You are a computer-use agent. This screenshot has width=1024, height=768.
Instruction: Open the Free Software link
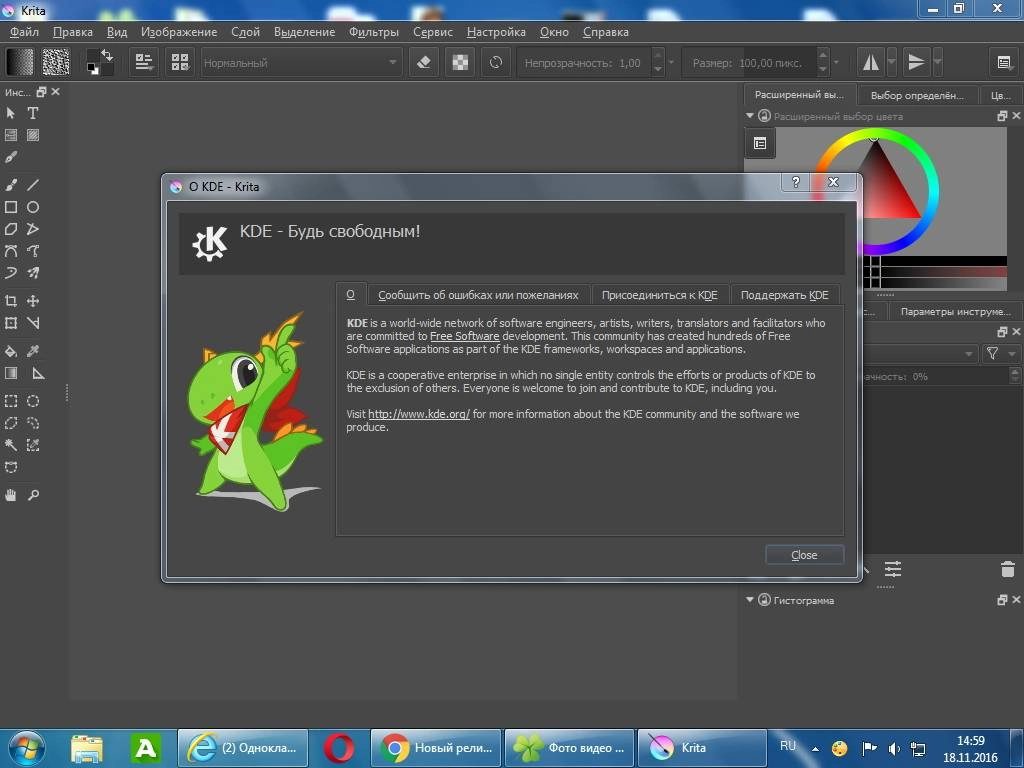pyautogui.click(x=464, y=336)
